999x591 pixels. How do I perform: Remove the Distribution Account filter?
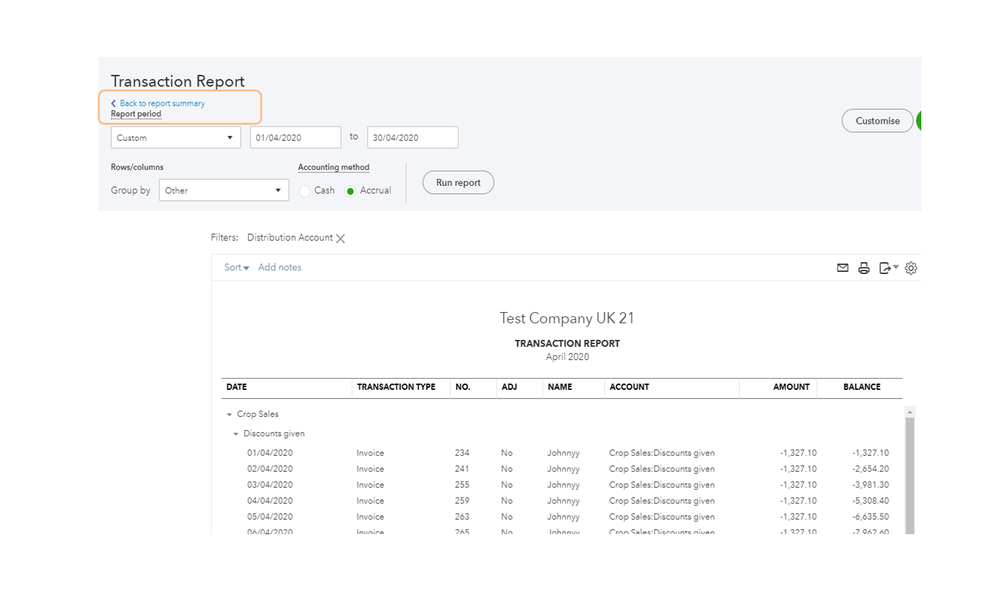(341, 239)
